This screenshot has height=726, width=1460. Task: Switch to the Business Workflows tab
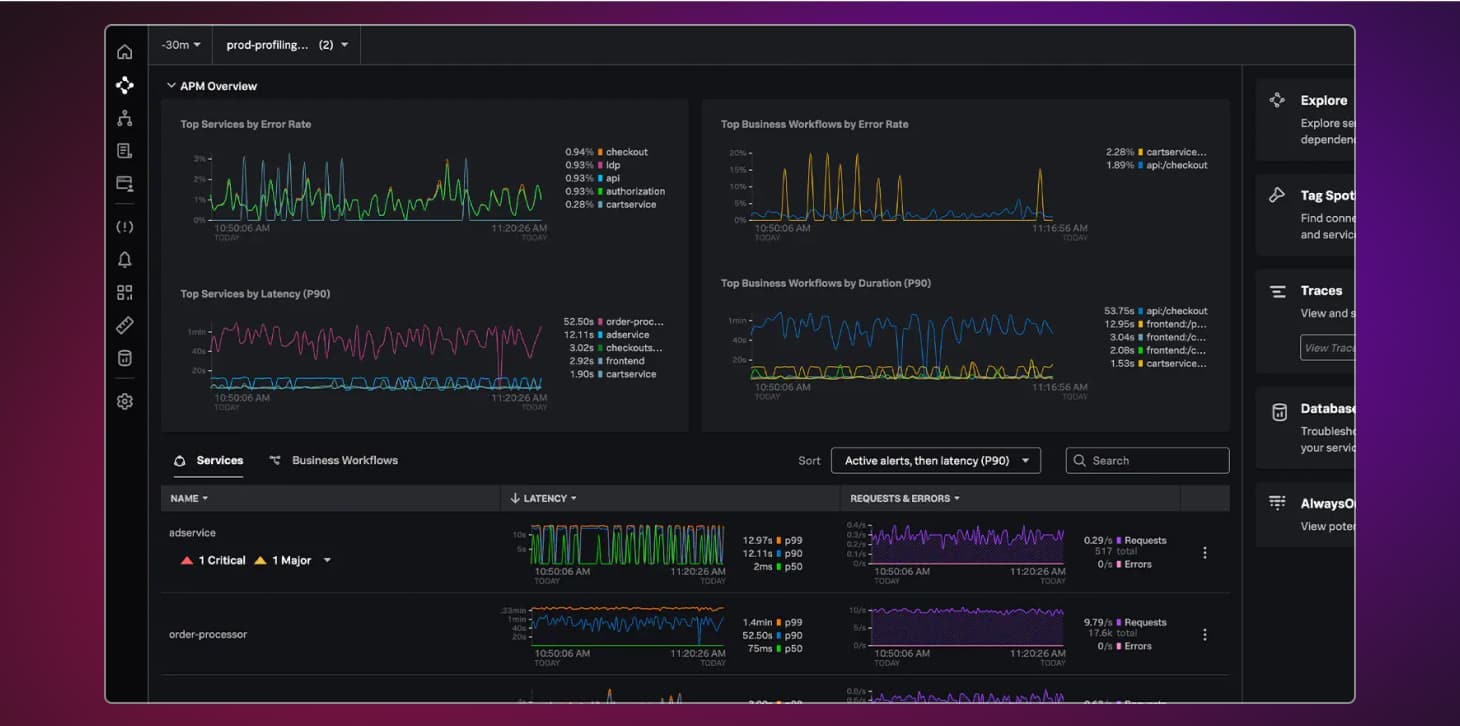click(344, 461)
